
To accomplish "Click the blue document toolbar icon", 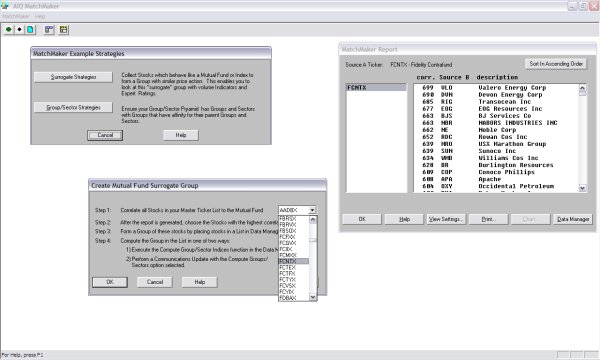I will tap(30, 29).
